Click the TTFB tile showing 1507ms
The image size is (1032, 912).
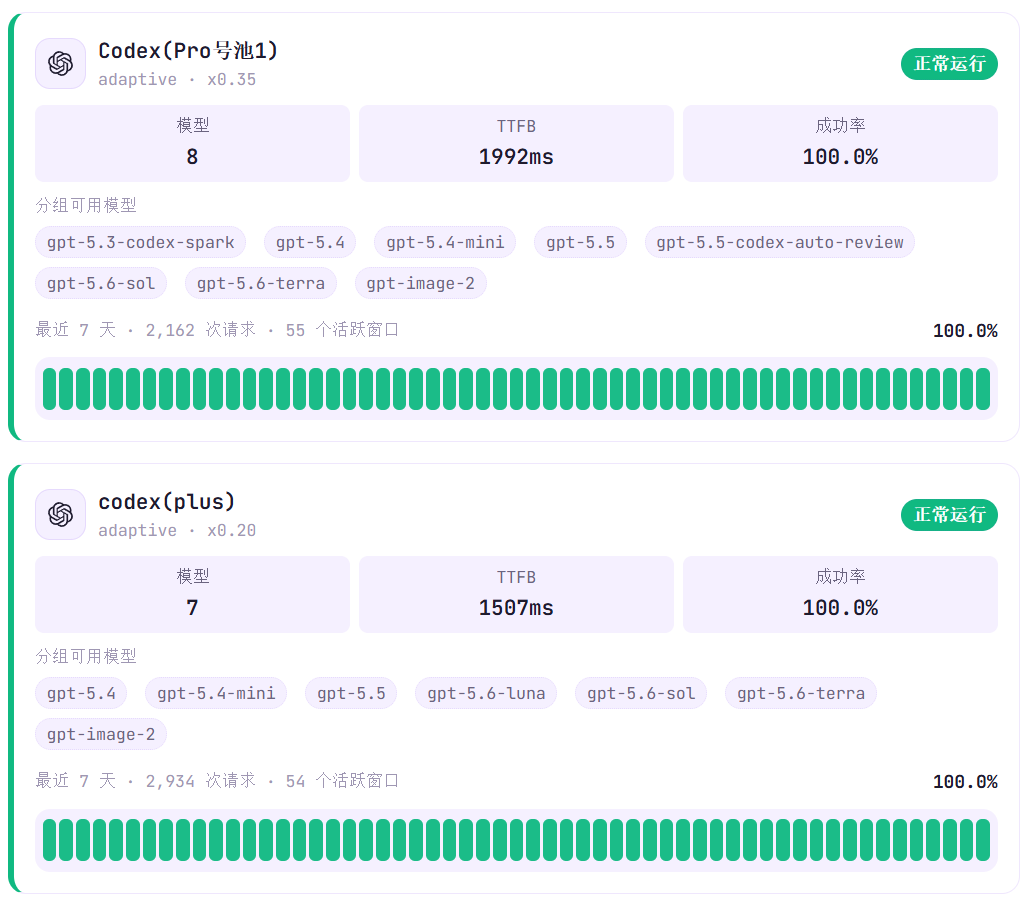pos(516,594)
